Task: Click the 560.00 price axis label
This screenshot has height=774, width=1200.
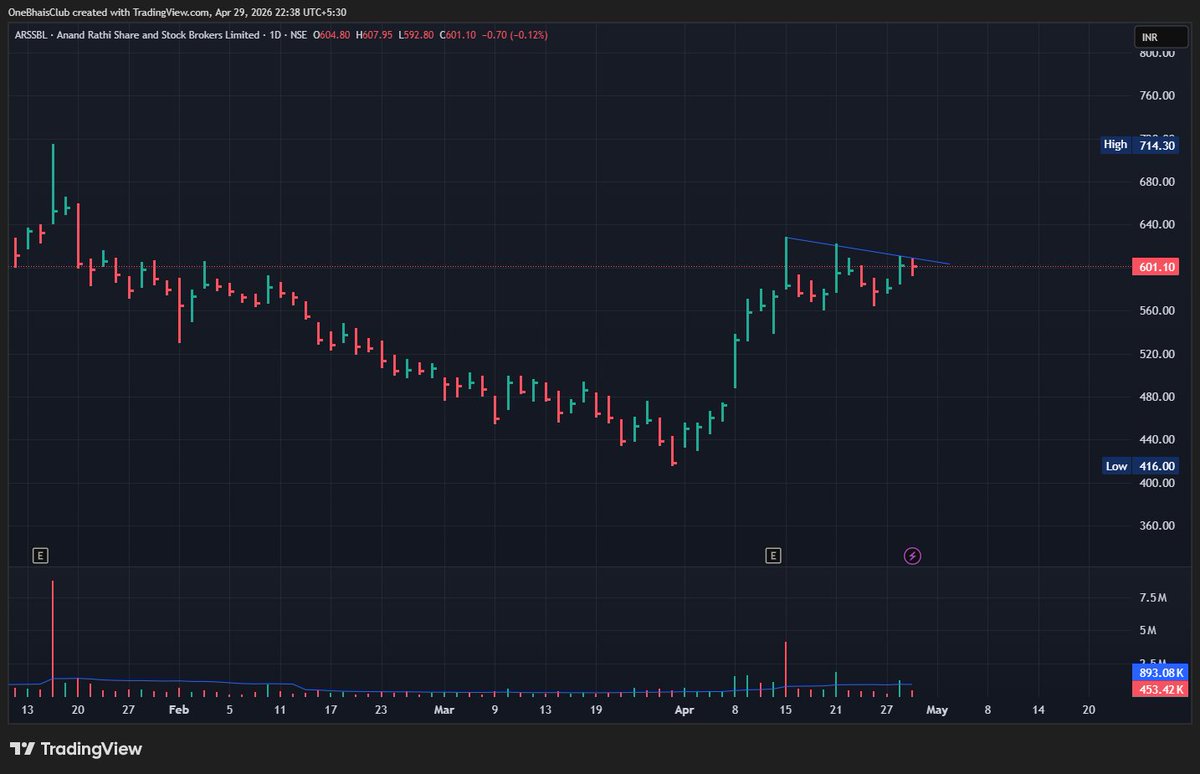Action: [1155, 311]
